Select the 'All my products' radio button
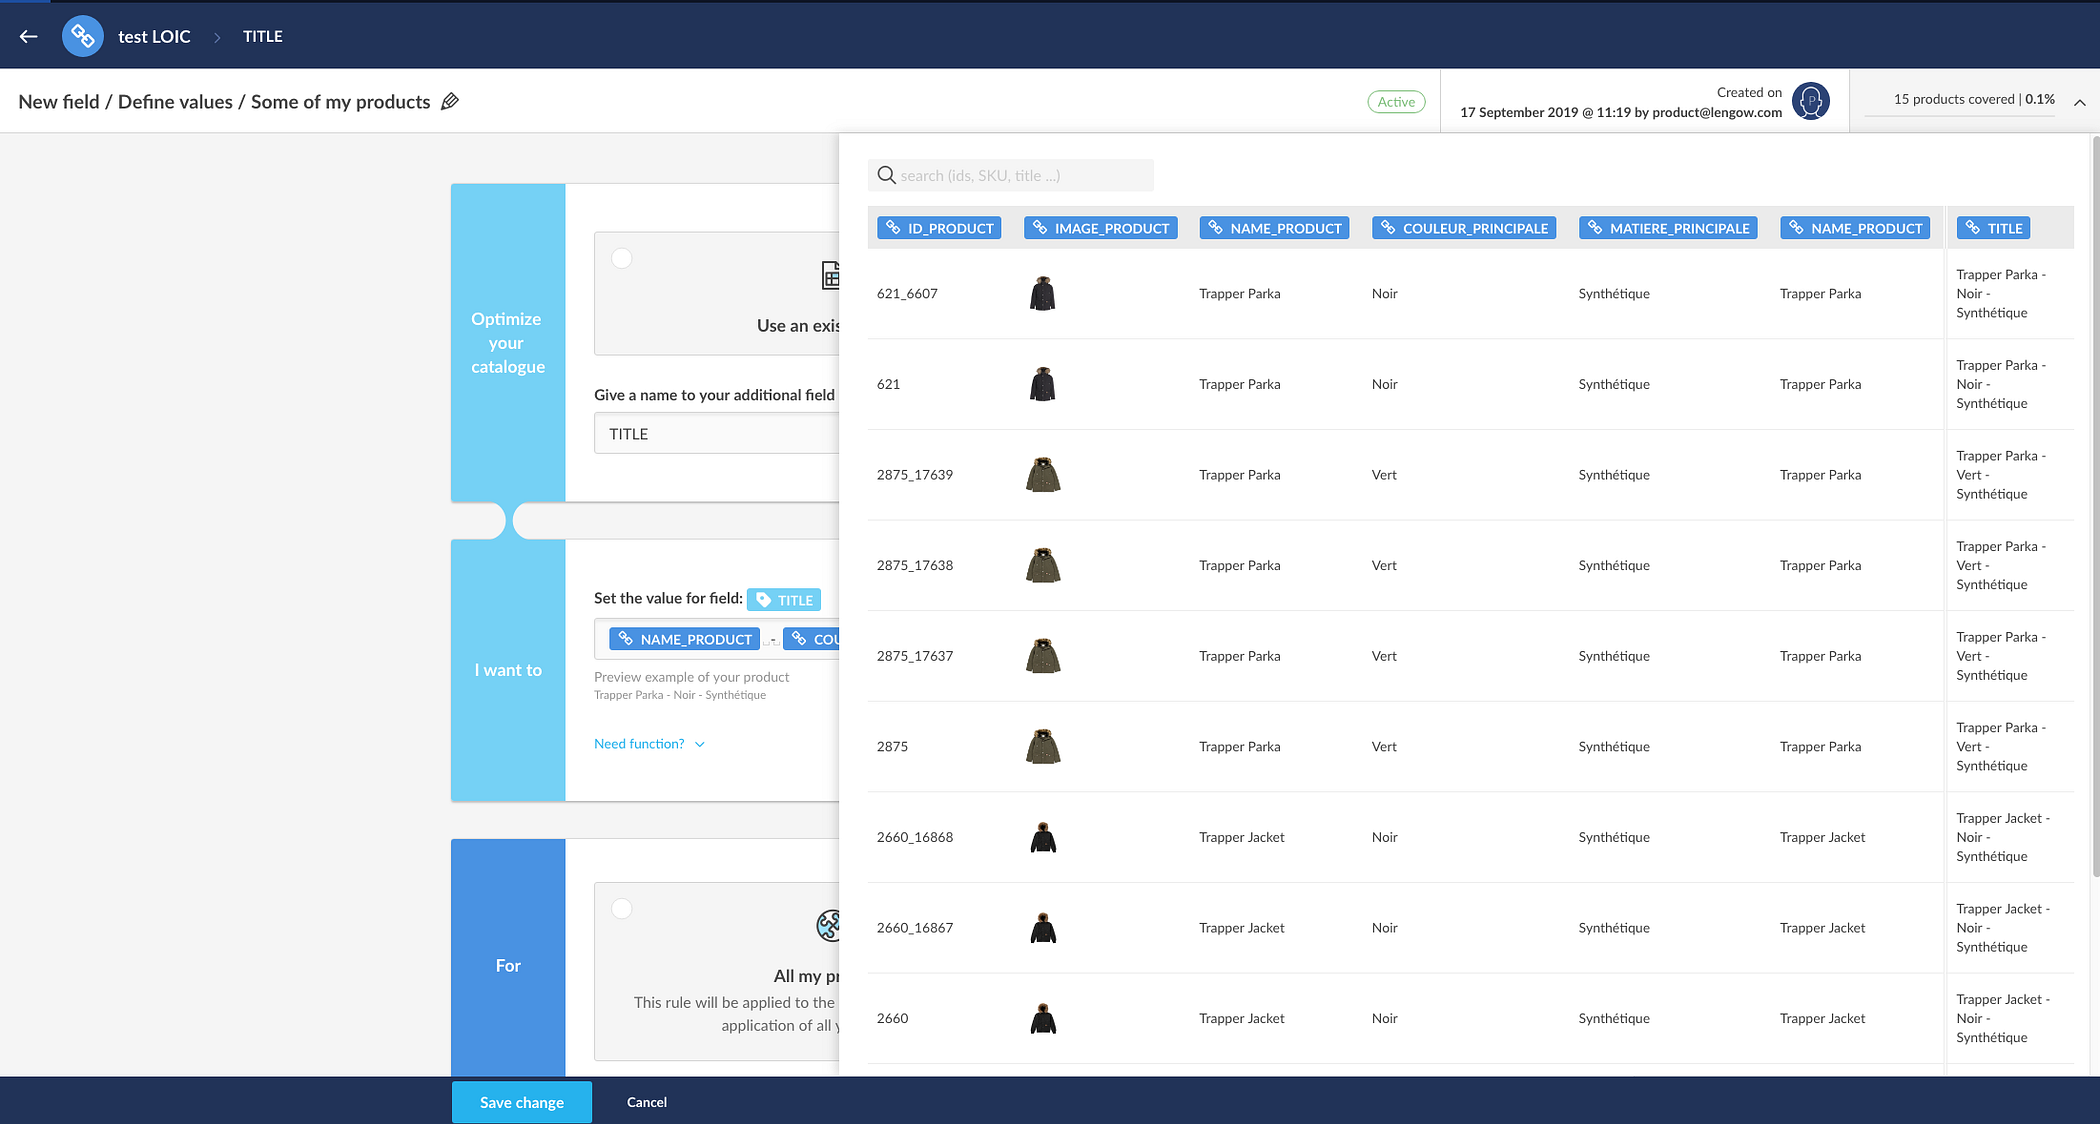The image size is (2100, 1124). click(x=622, y=908)
